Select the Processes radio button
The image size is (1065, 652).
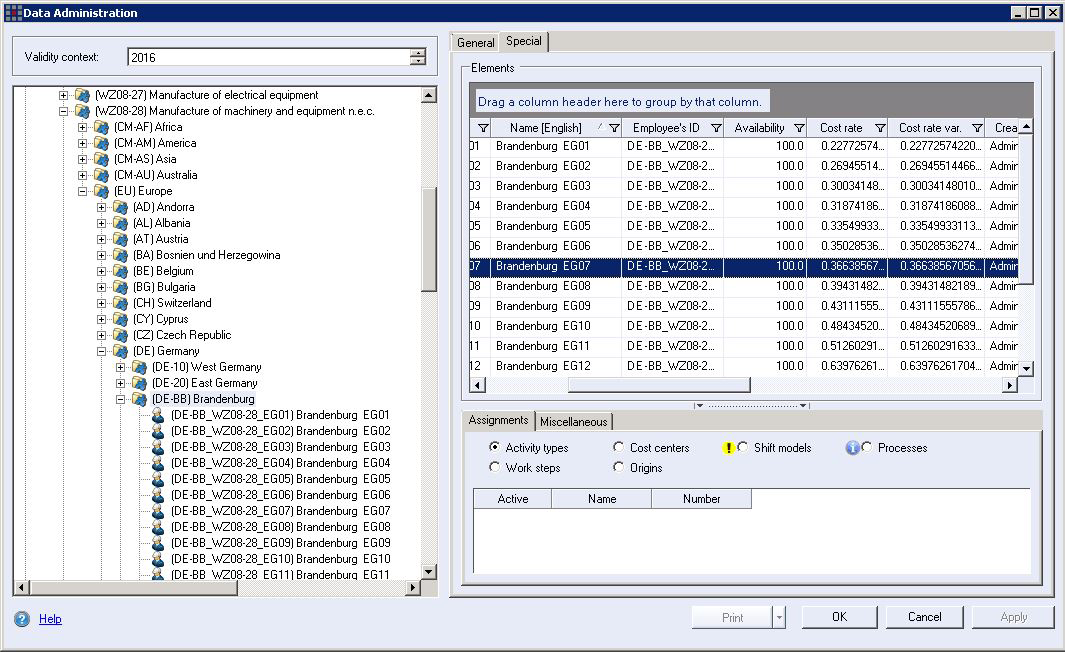point(867,447)
